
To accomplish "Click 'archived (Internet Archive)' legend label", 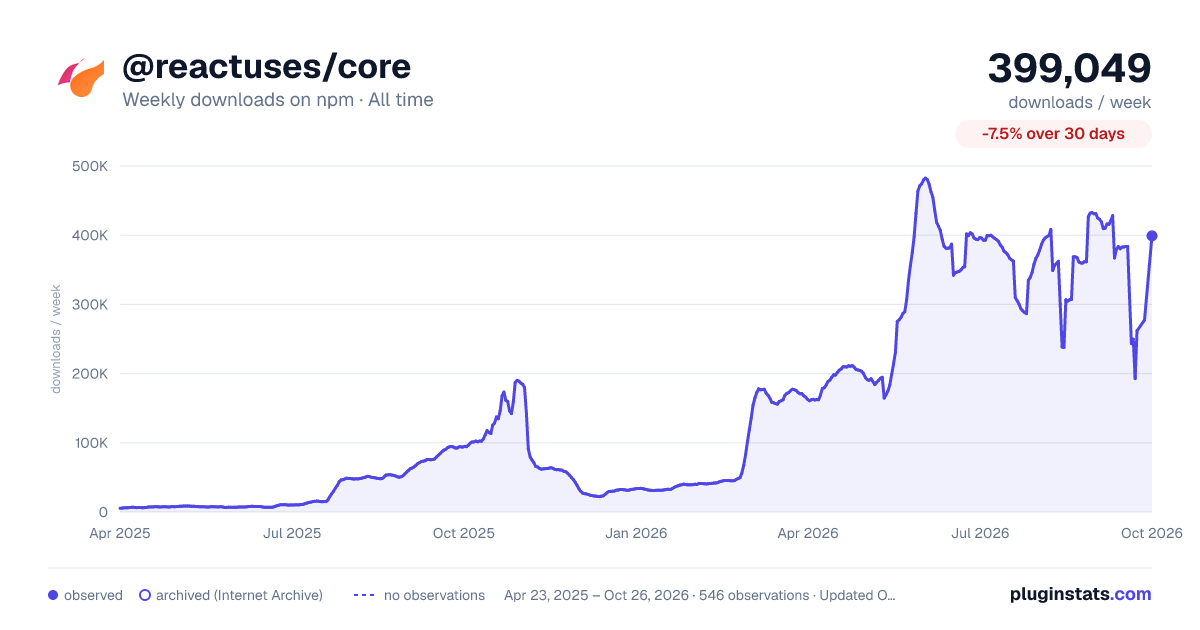I will coord(239,595).
